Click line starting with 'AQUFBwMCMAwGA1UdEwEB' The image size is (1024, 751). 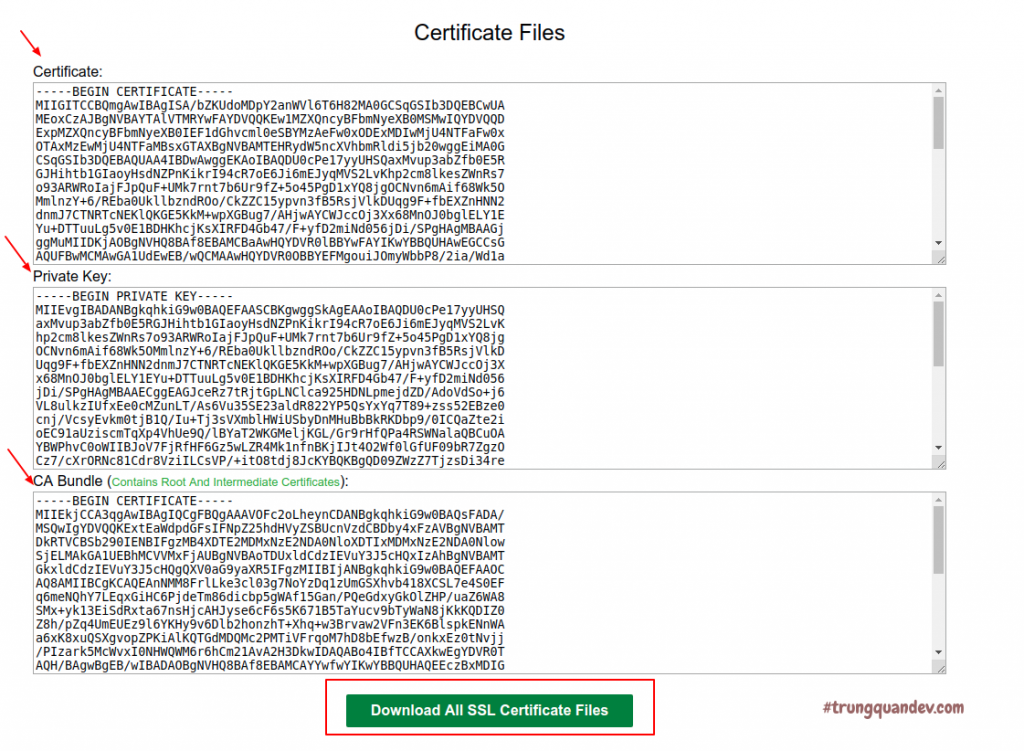270,256
